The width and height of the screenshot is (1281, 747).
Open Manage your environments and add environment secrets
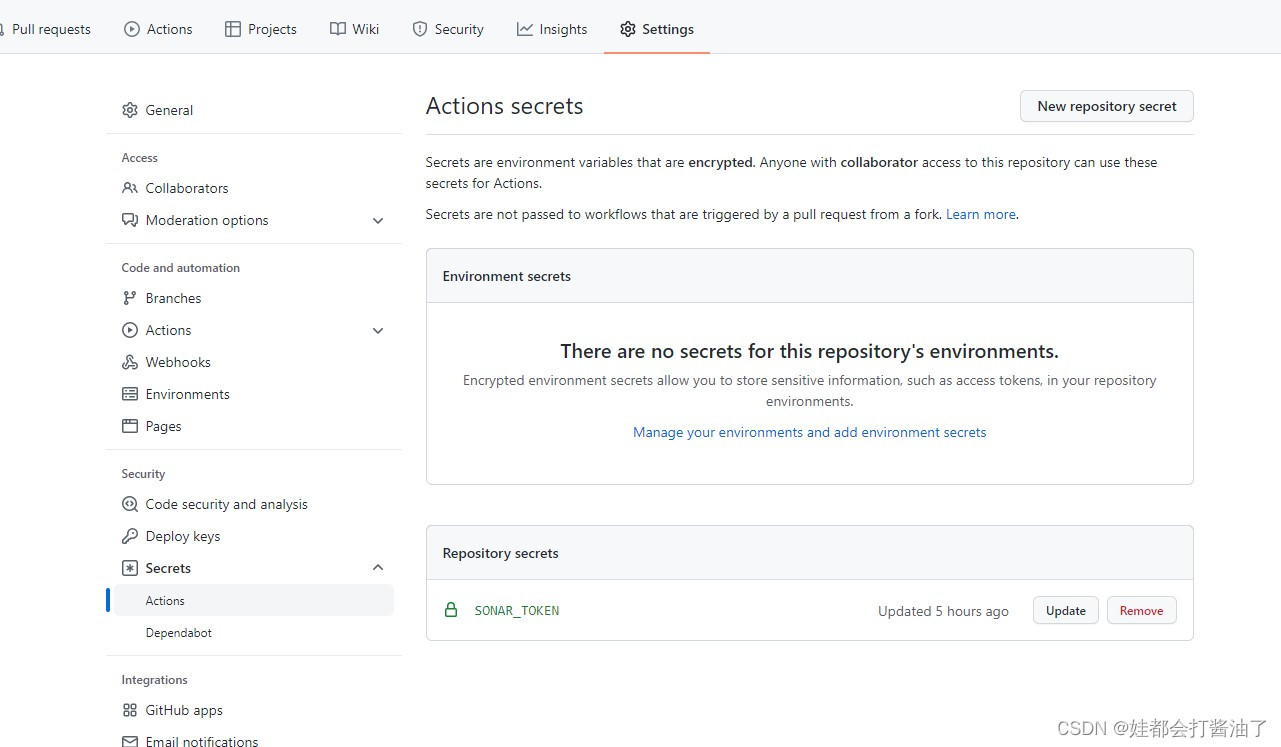pos(810,432)
